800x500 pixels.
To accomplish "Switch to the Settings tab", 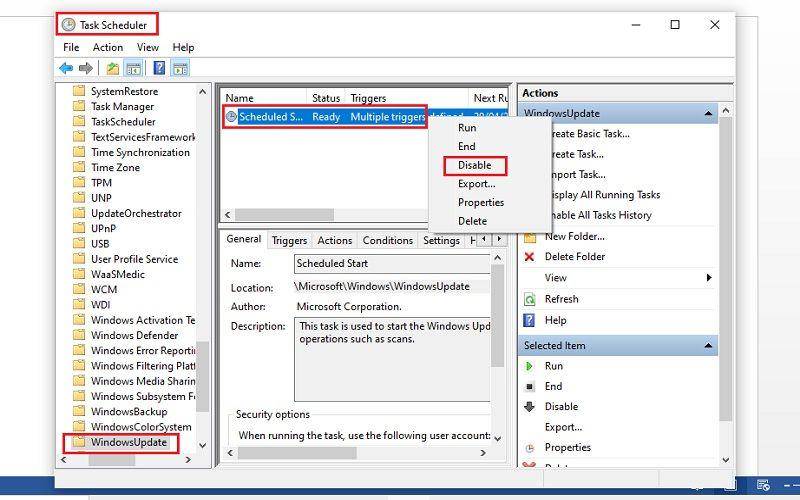I will 441,240.
